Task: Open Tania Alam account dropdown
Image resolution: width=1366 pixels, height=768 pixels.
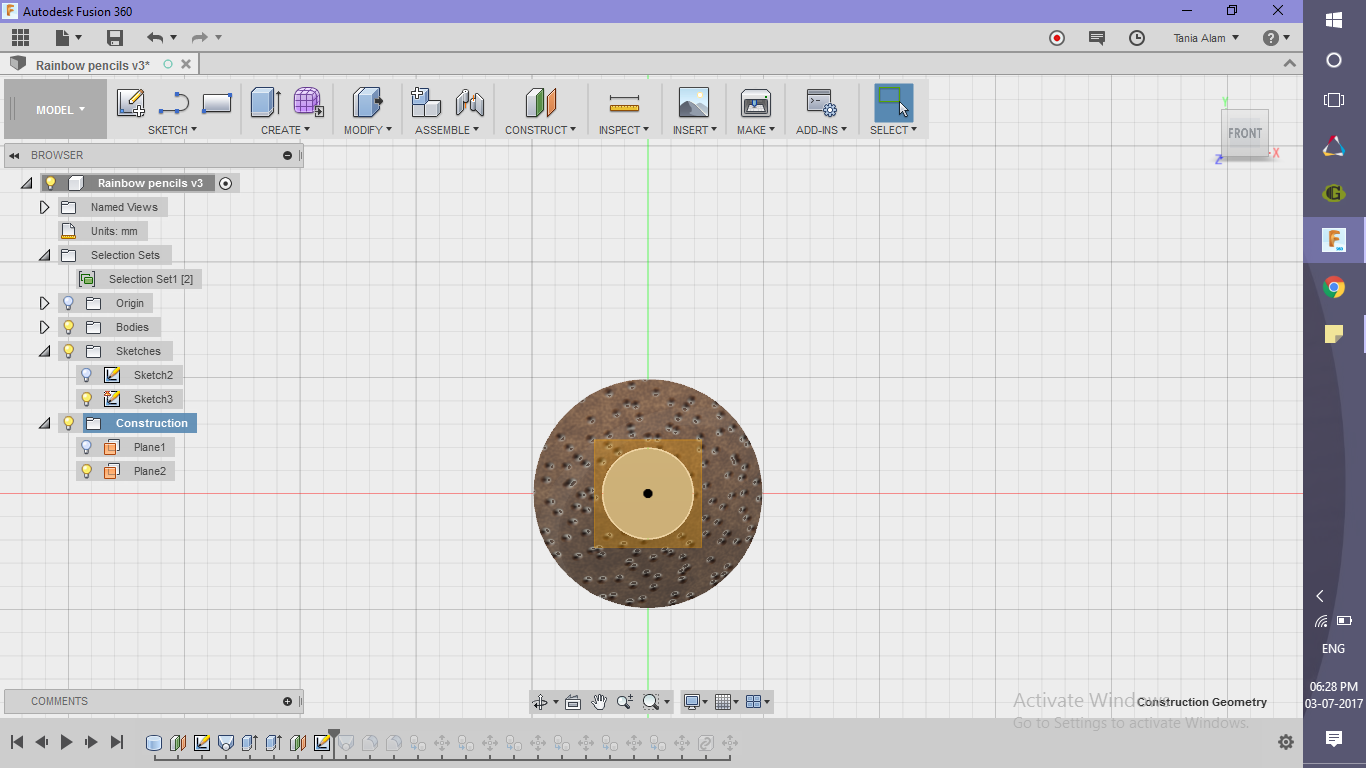Action: click(x=1206, y=38)
